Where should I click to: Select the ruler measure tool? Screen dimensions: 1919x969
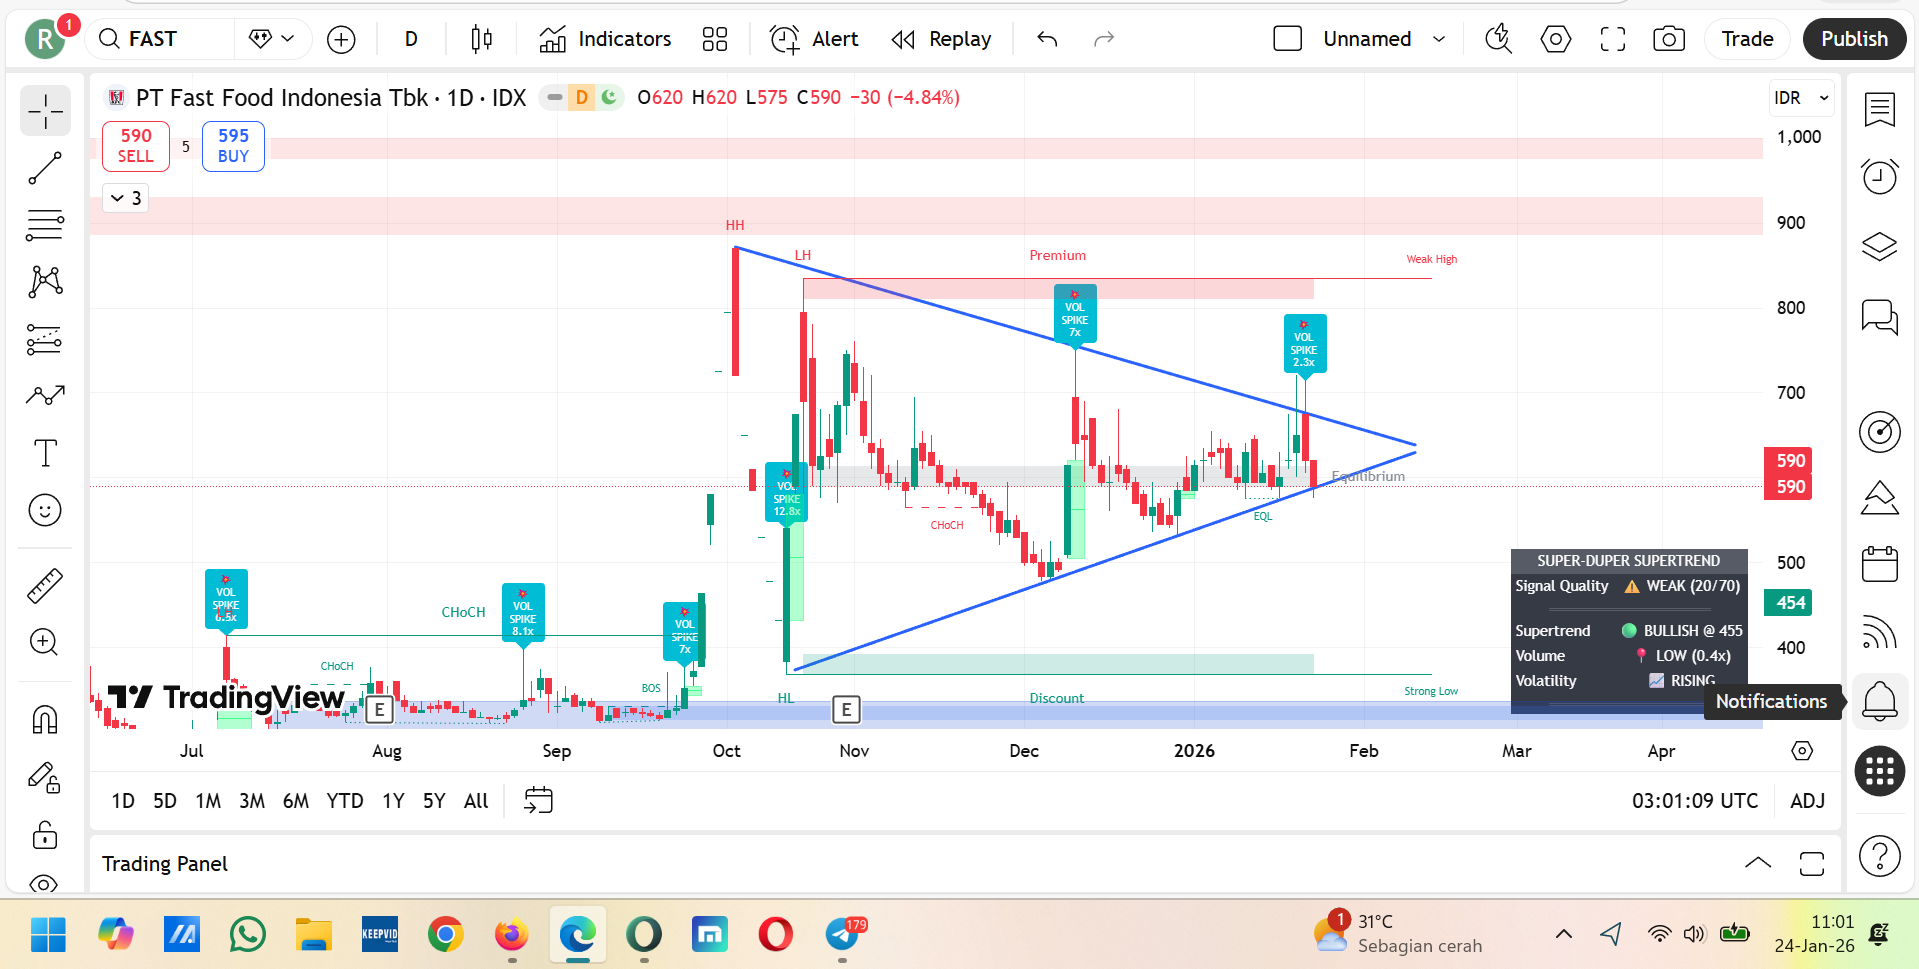click(x=45, y=585)
